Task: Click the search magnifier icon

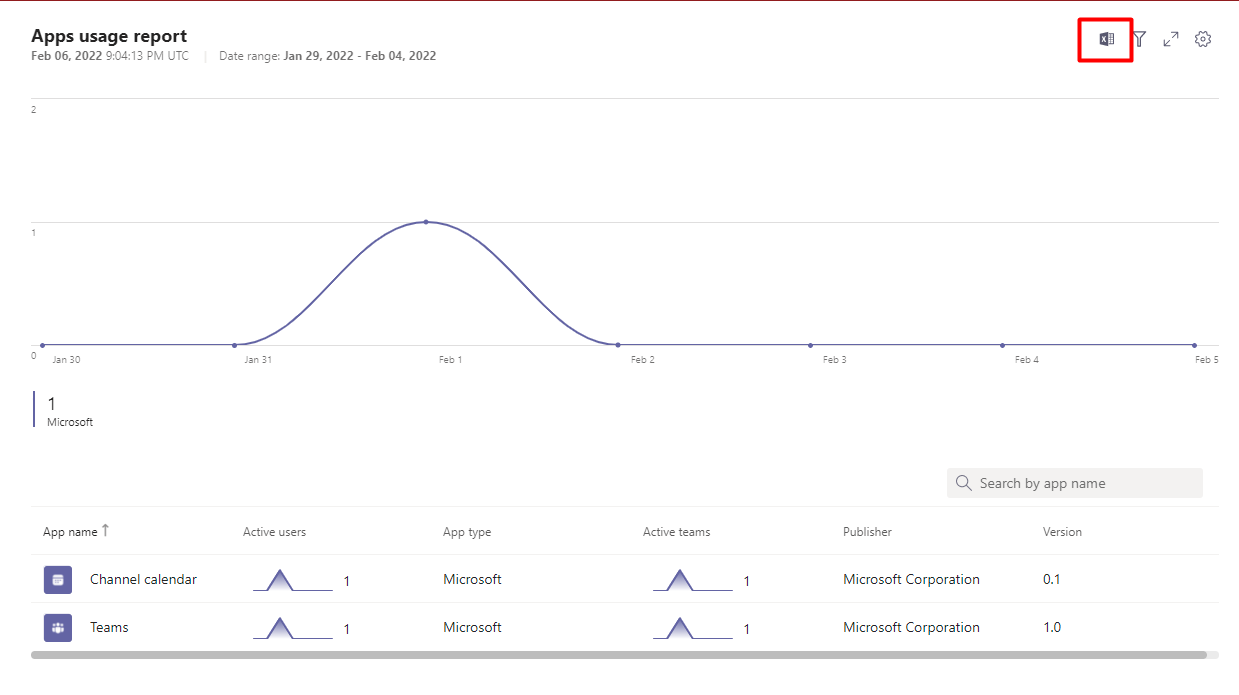Action: pos(964,483)
